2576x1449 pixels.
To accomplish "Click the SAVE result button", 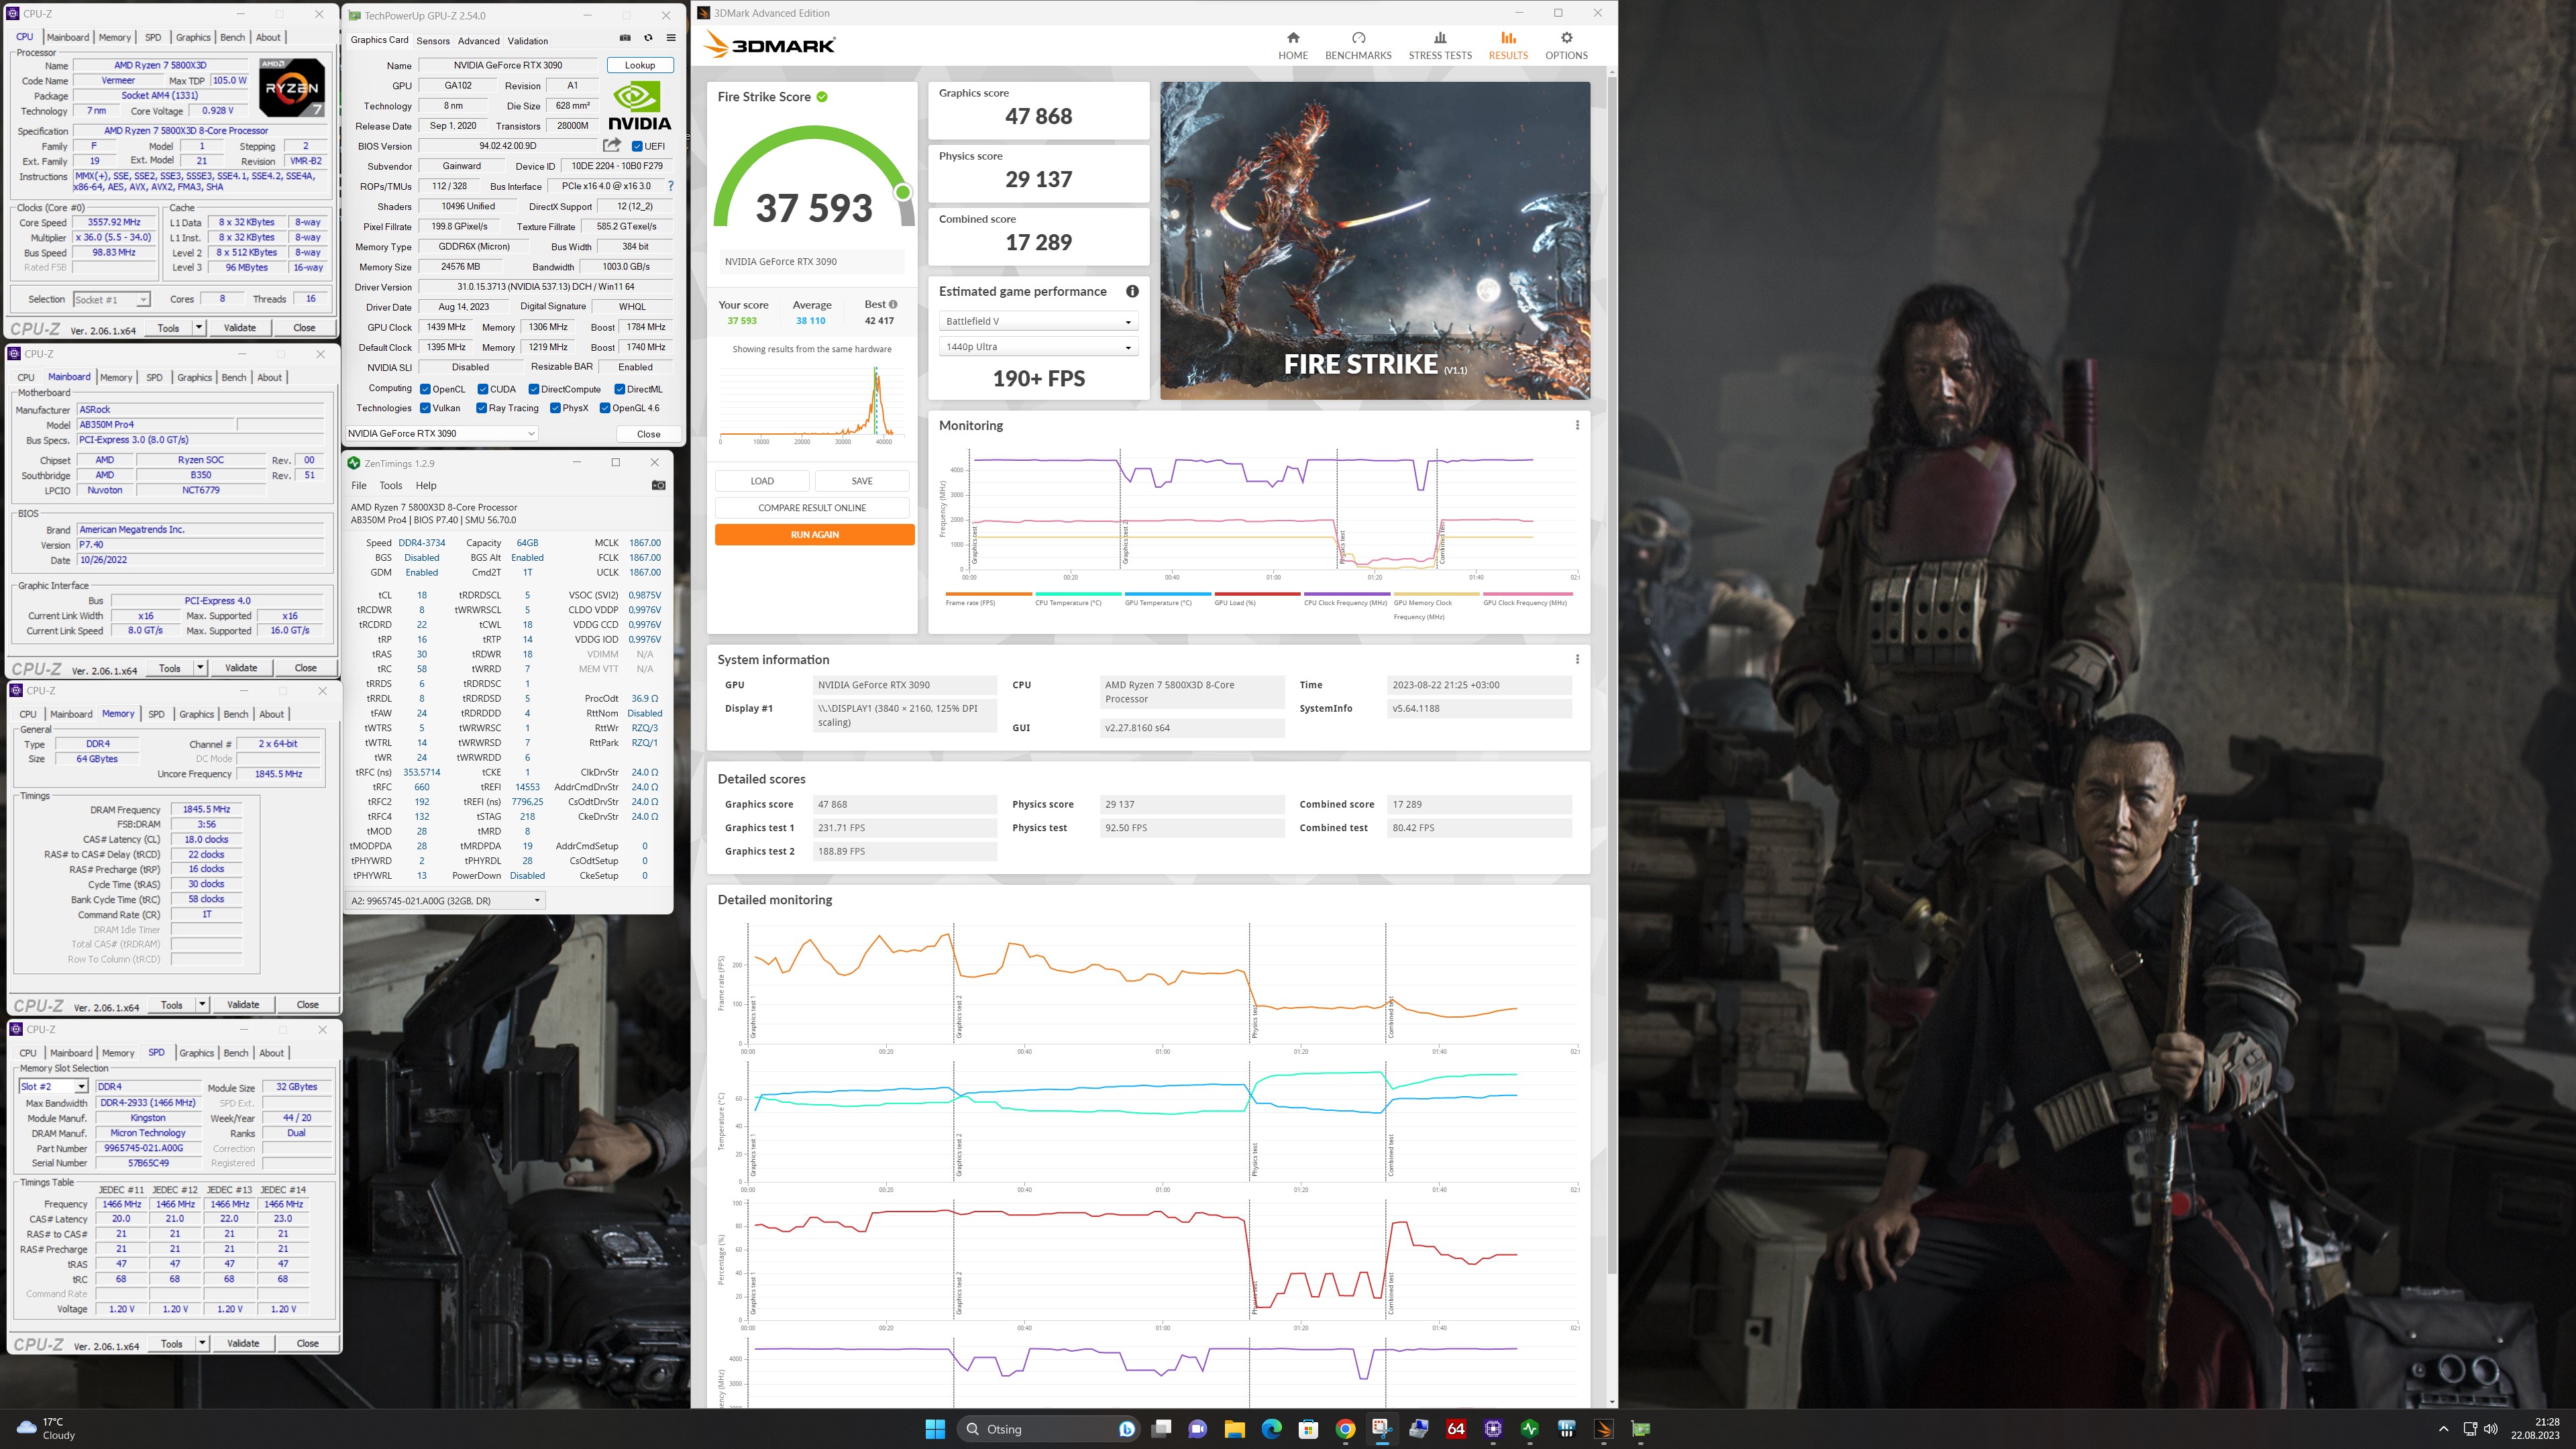I will pos(861,481).
